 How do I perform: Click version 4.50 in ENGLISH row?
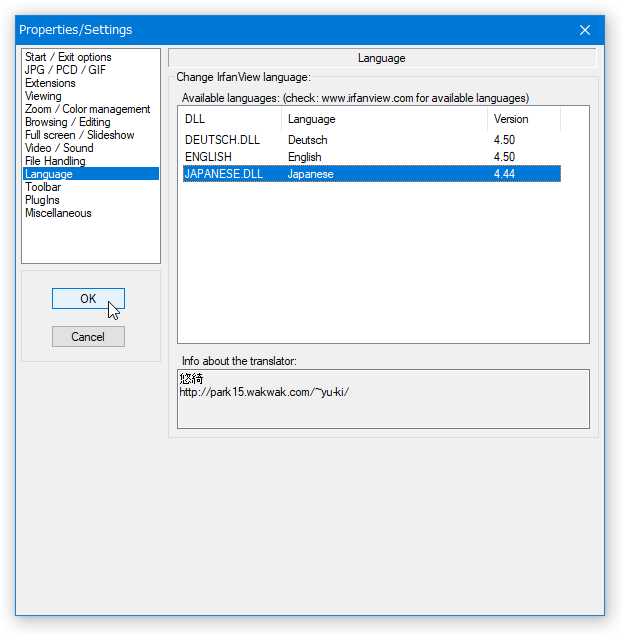point(504,157)
